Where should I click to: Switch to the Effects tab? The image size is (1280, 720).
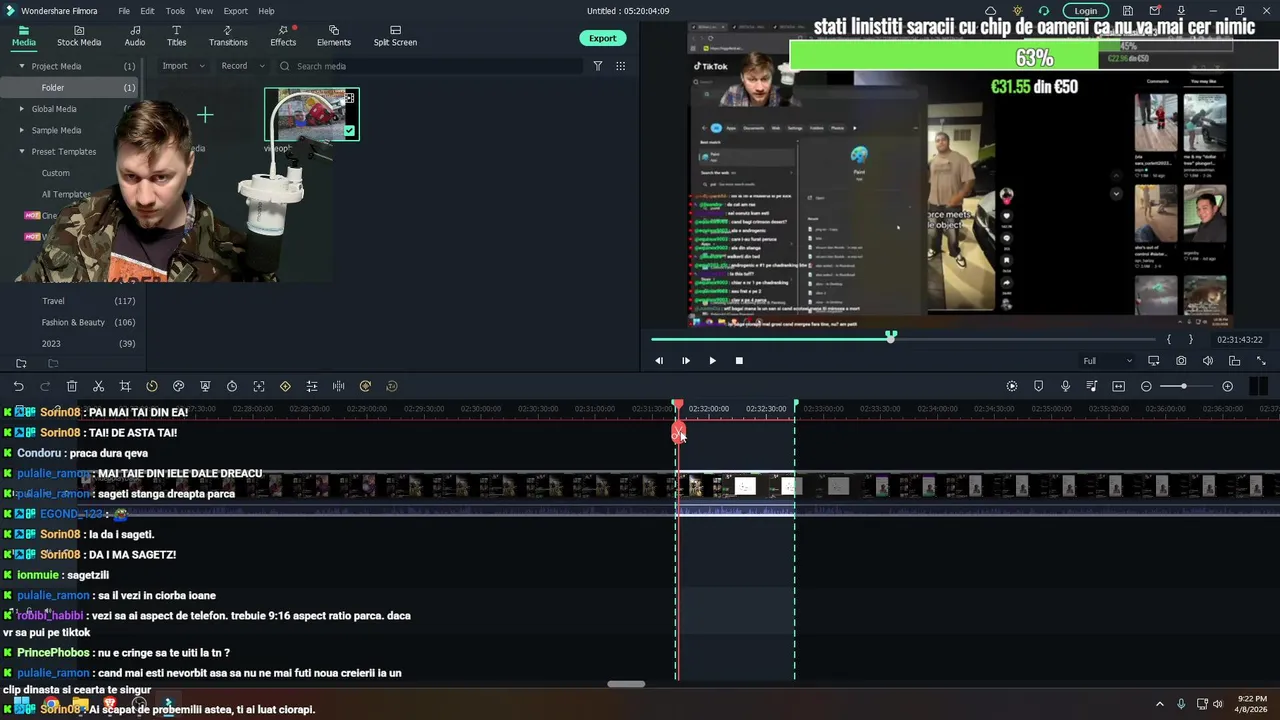283,36
